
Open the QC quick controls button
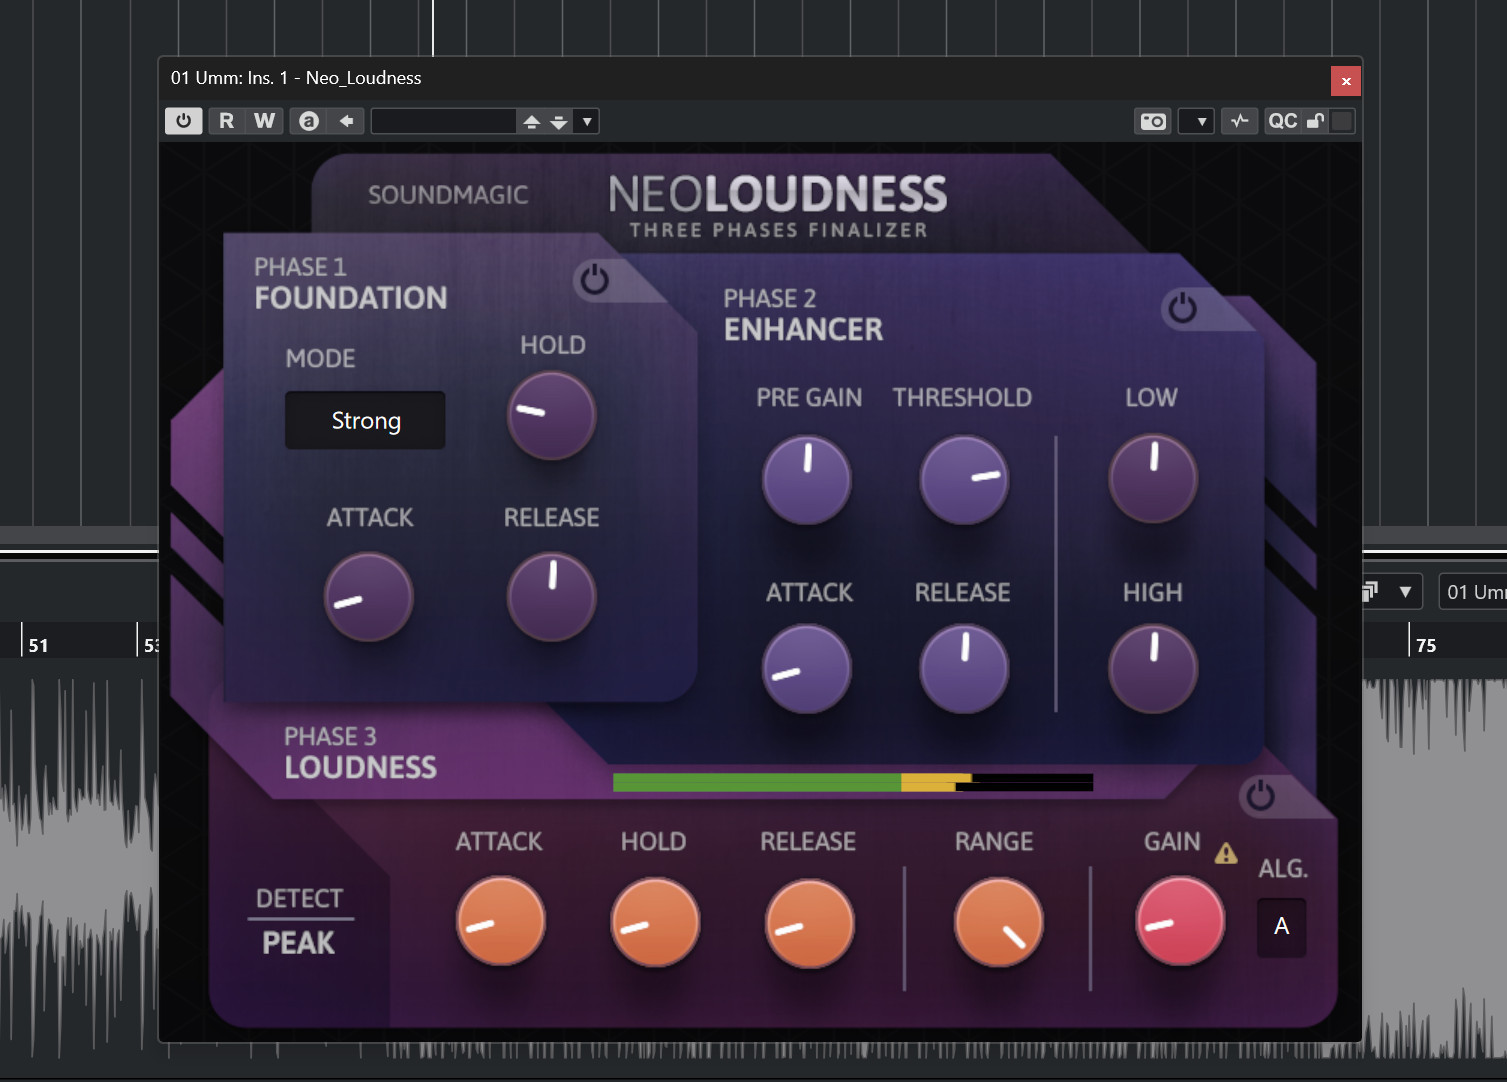[x=1282, y=121]
